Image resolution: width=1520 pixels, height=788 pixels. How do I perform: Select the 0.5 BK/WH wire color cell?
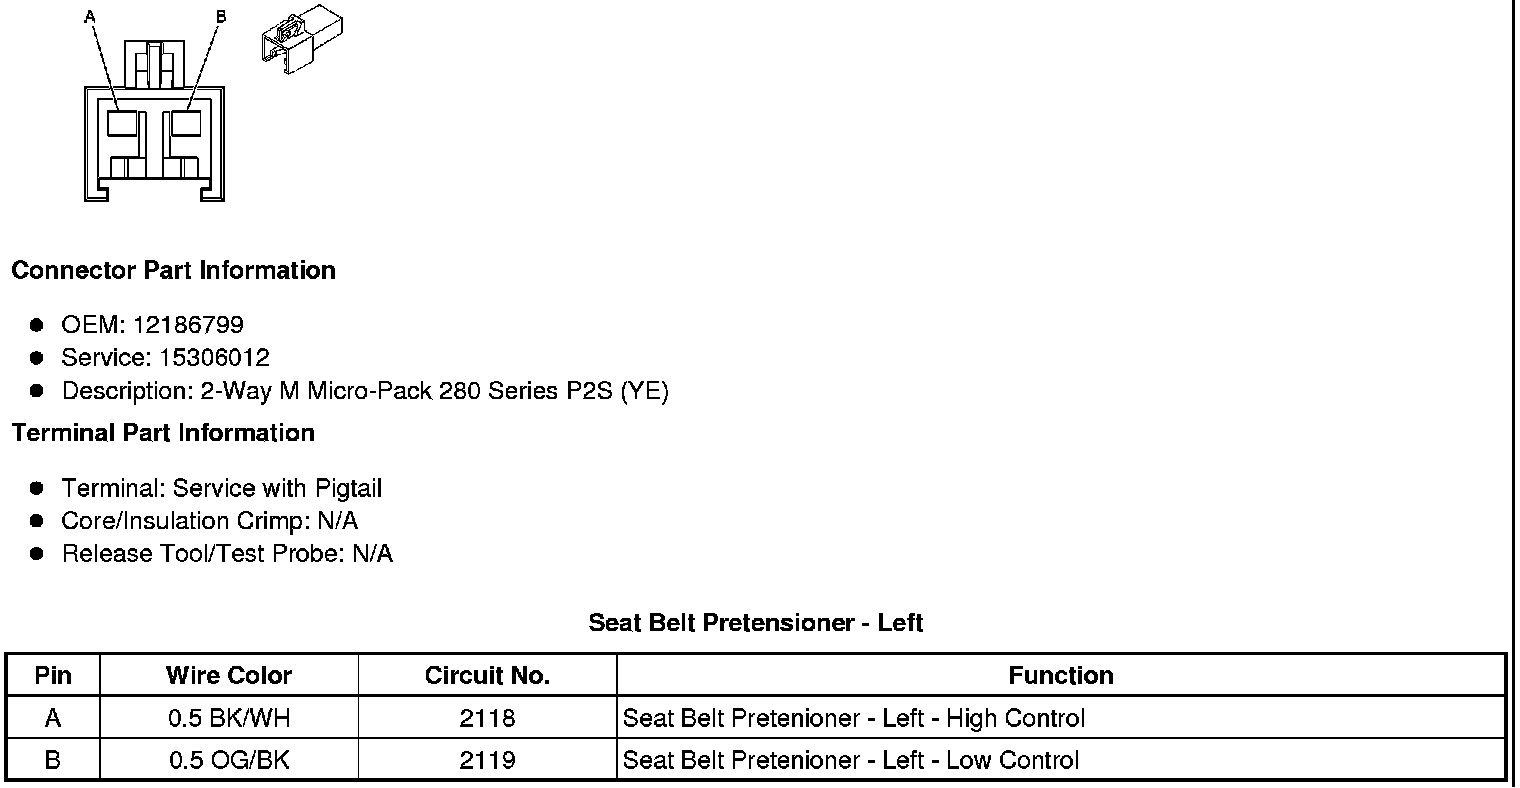[229, 718]
